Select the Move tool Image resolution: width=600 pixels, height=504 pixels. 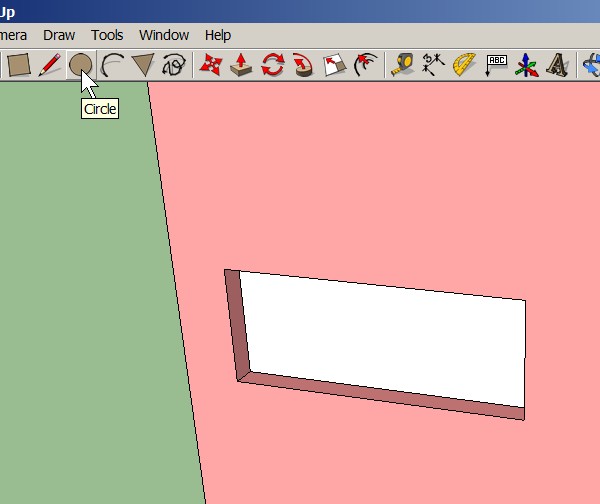click(211, 65)
